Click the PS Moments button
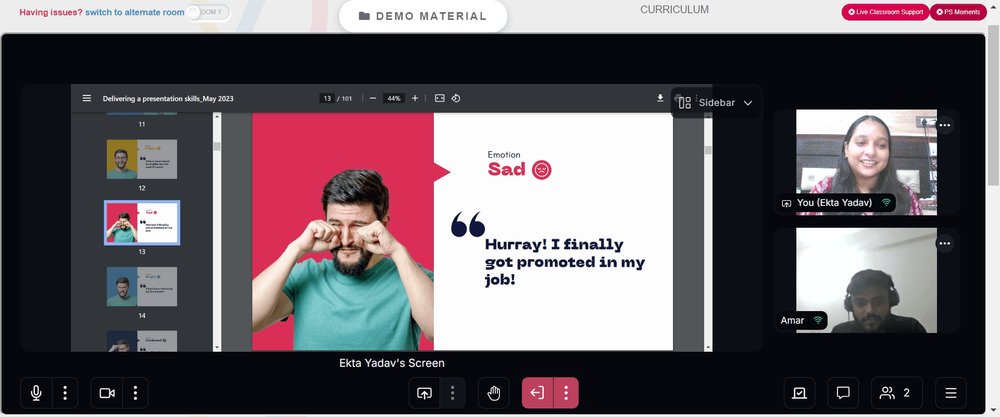This screenshot has height=417, width=1000. click(x=958, y=12)
